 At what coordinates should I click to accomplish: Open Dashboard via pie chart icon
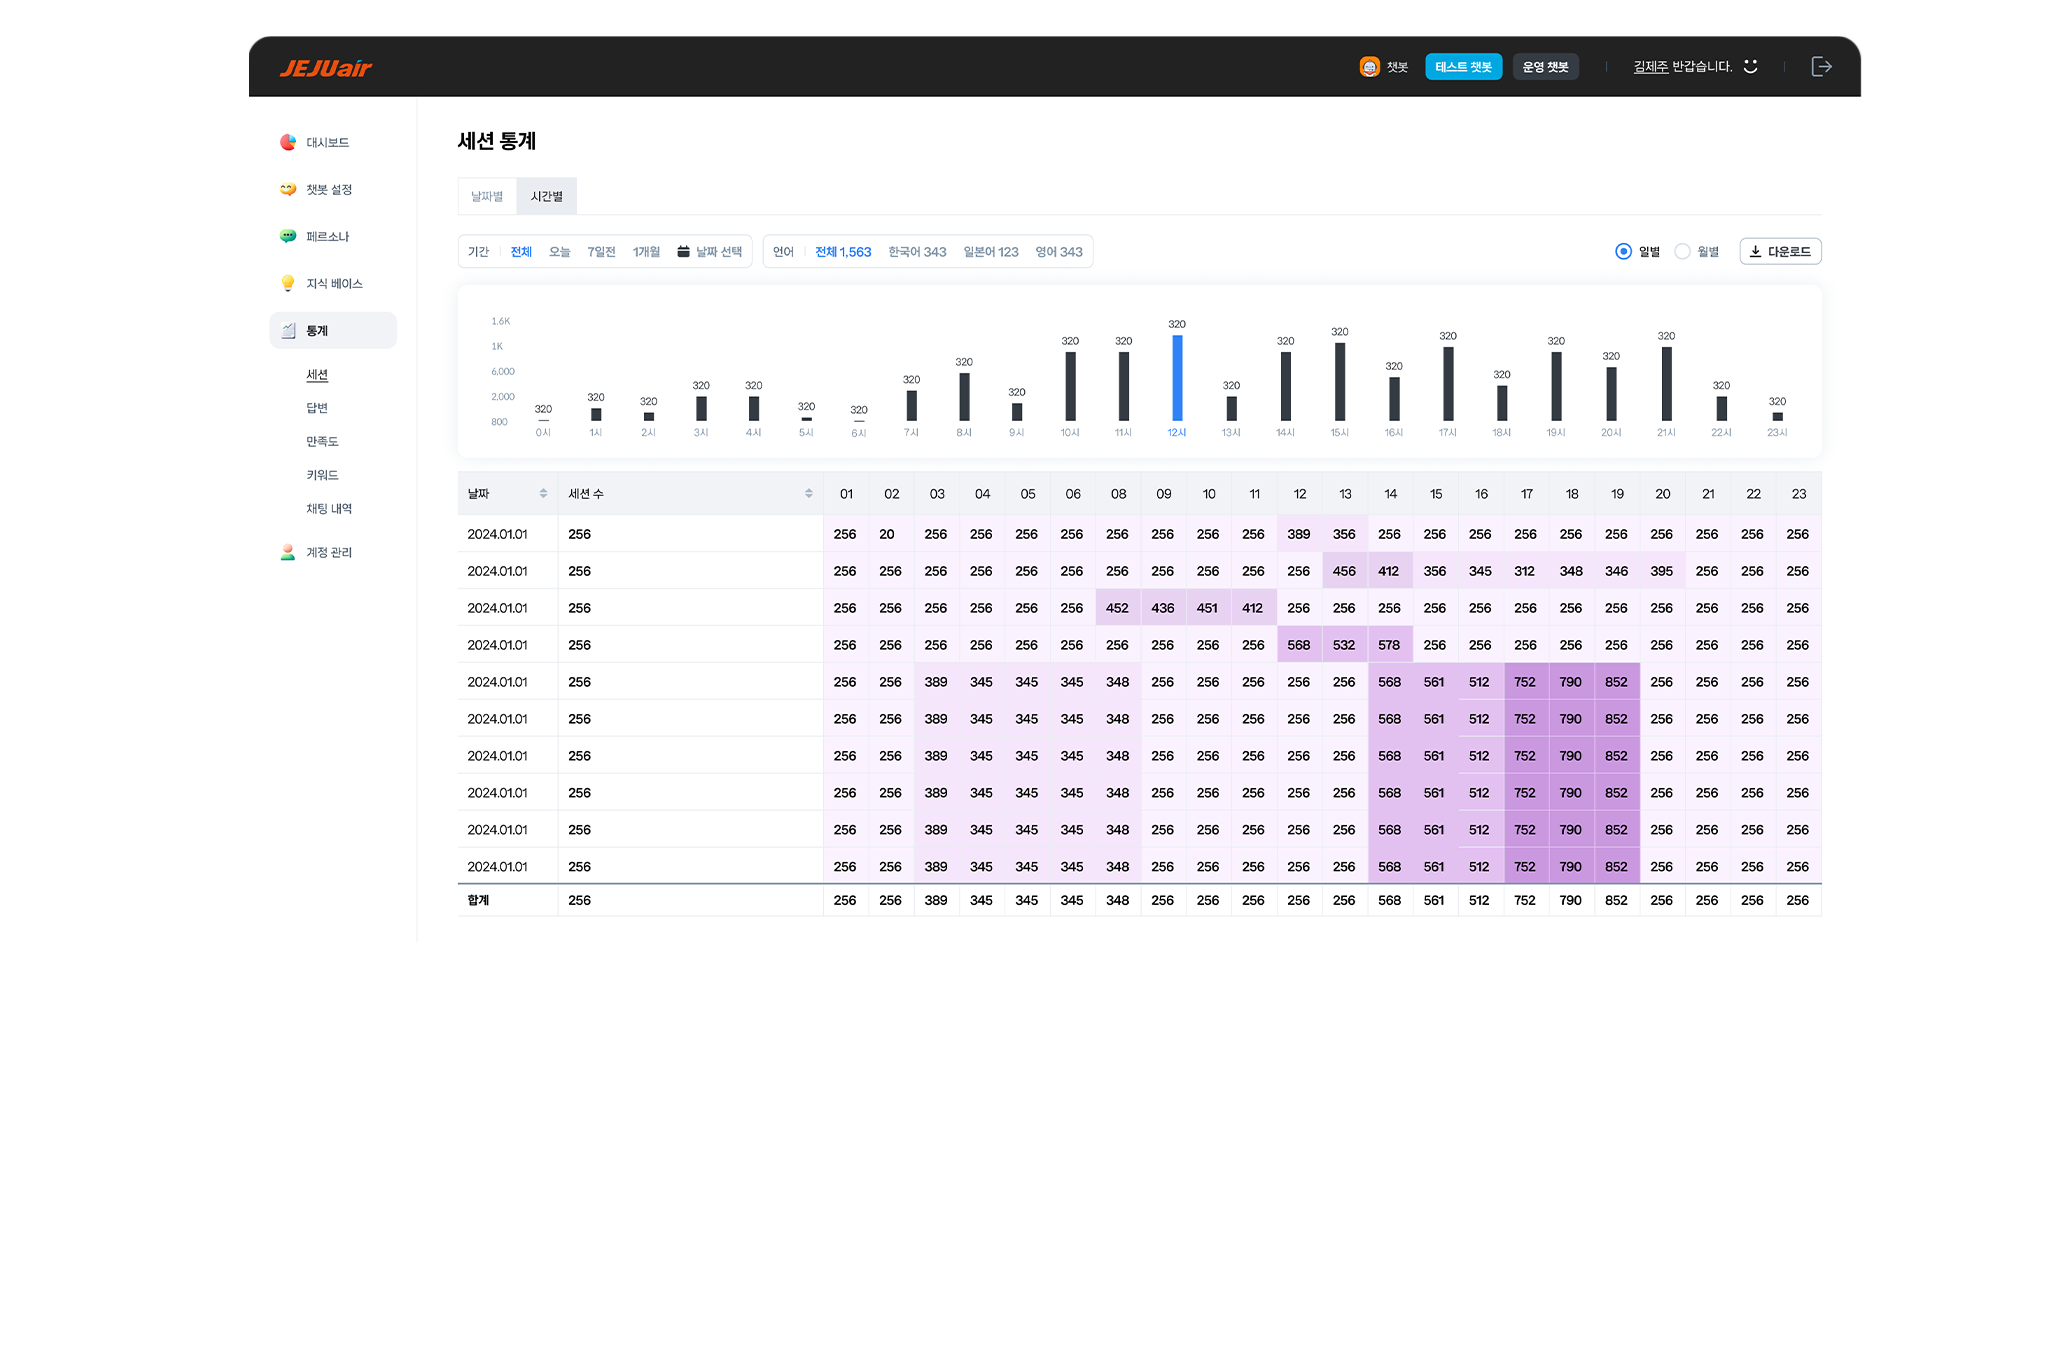click(x=288, y=142)
